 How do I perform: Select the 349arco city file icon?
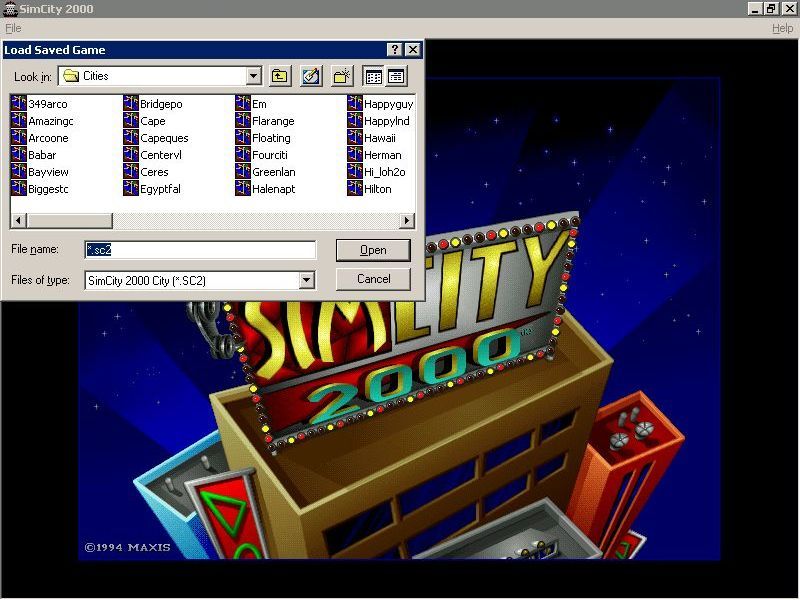(19, 104)
